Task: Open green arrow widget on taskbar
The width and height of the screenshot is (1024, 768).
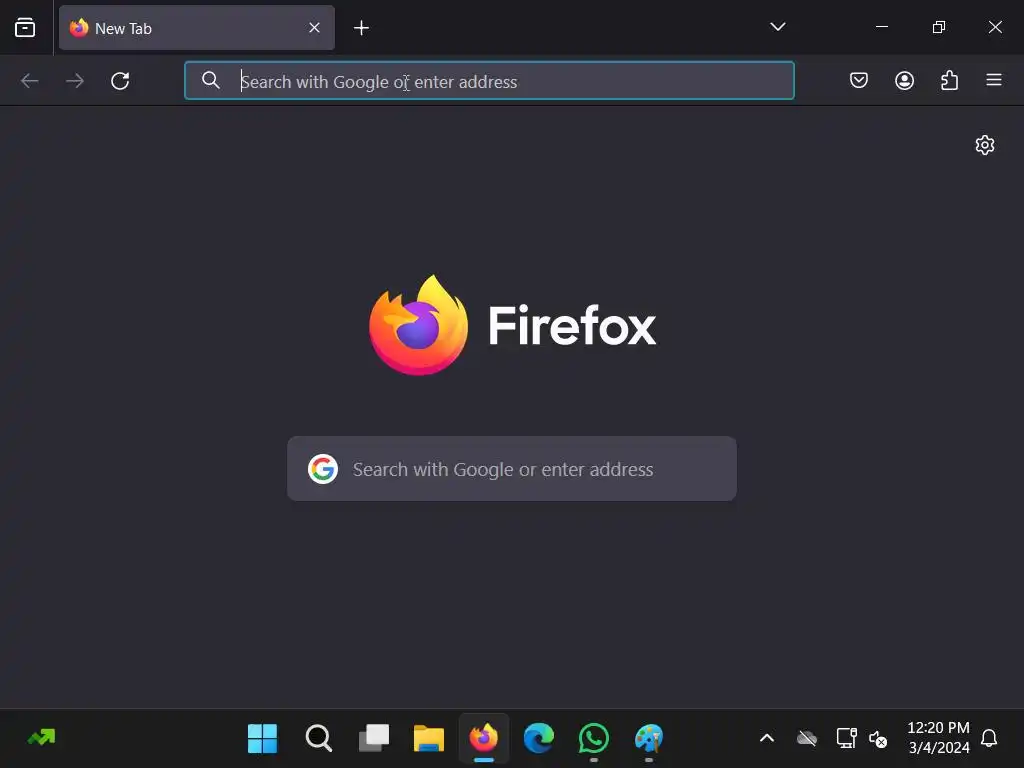Action: [42, 738]
